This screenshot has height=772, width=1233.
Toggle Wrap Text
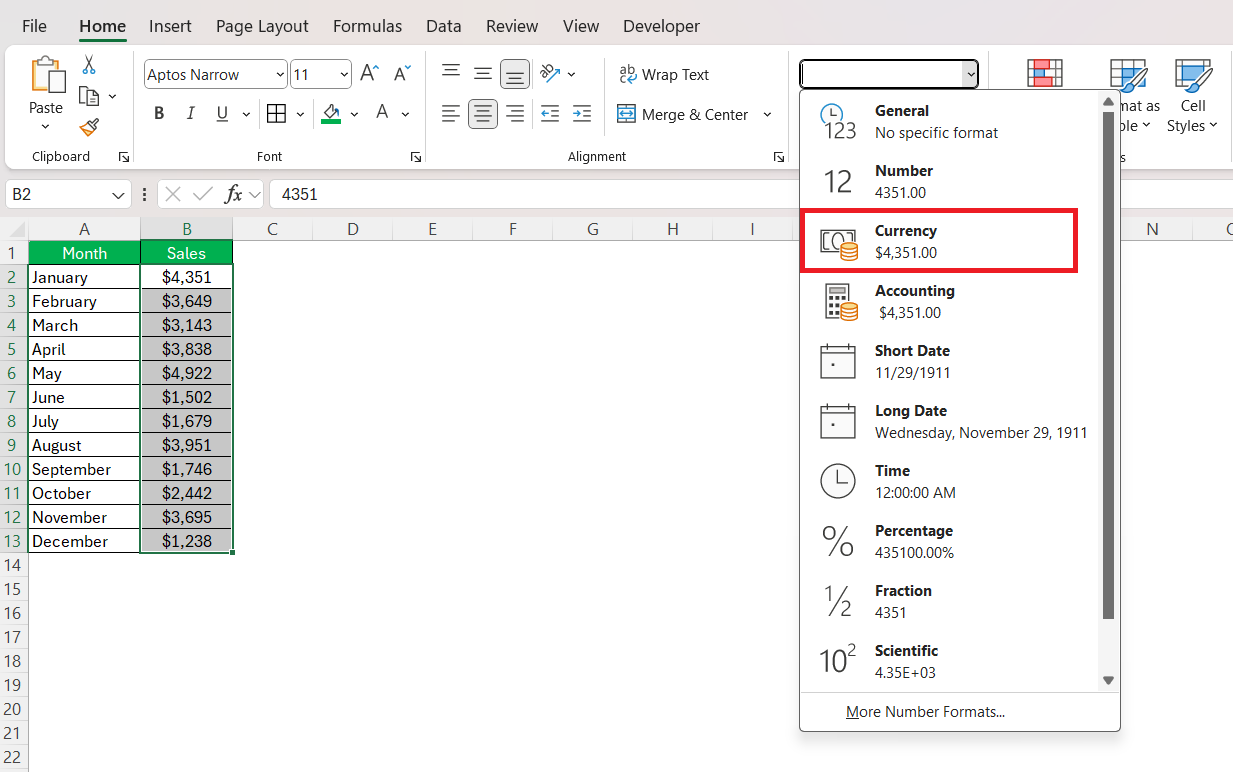664,74
